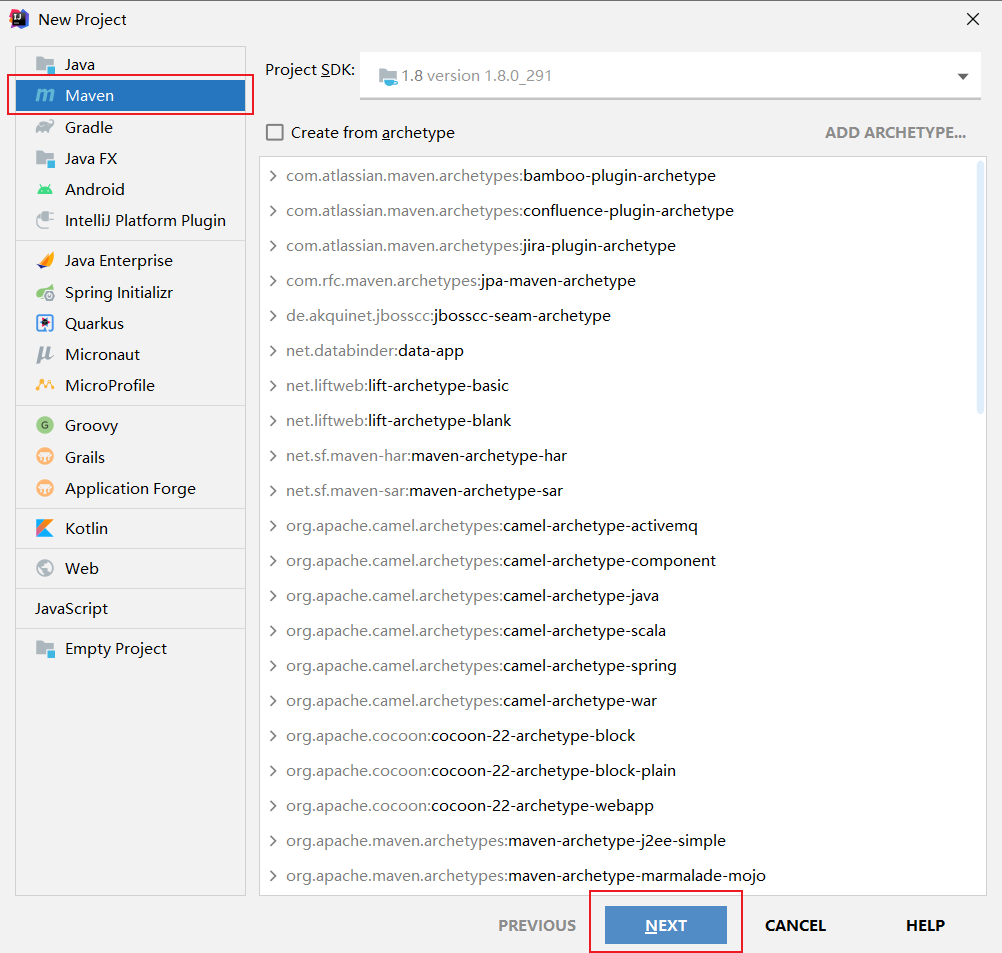Expand jpa-maven-archetype chevron
Screen dimensions: 1002x953
pyautogui.click(x=273, y=281)
